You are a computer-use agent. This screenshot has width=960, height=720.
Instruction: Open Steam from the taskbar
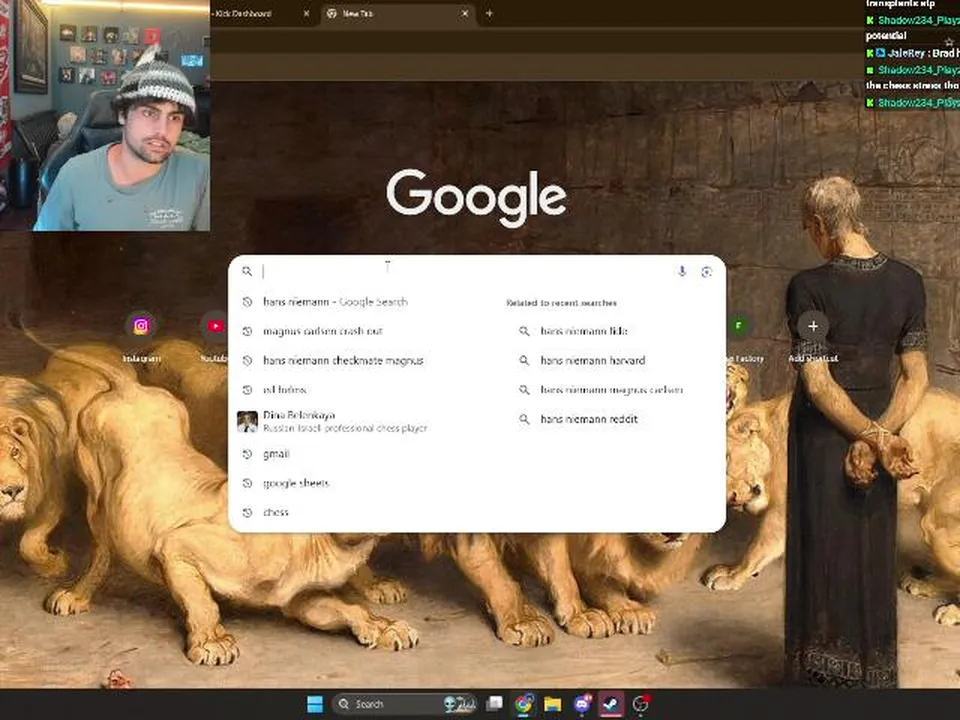tap(610, 704)
